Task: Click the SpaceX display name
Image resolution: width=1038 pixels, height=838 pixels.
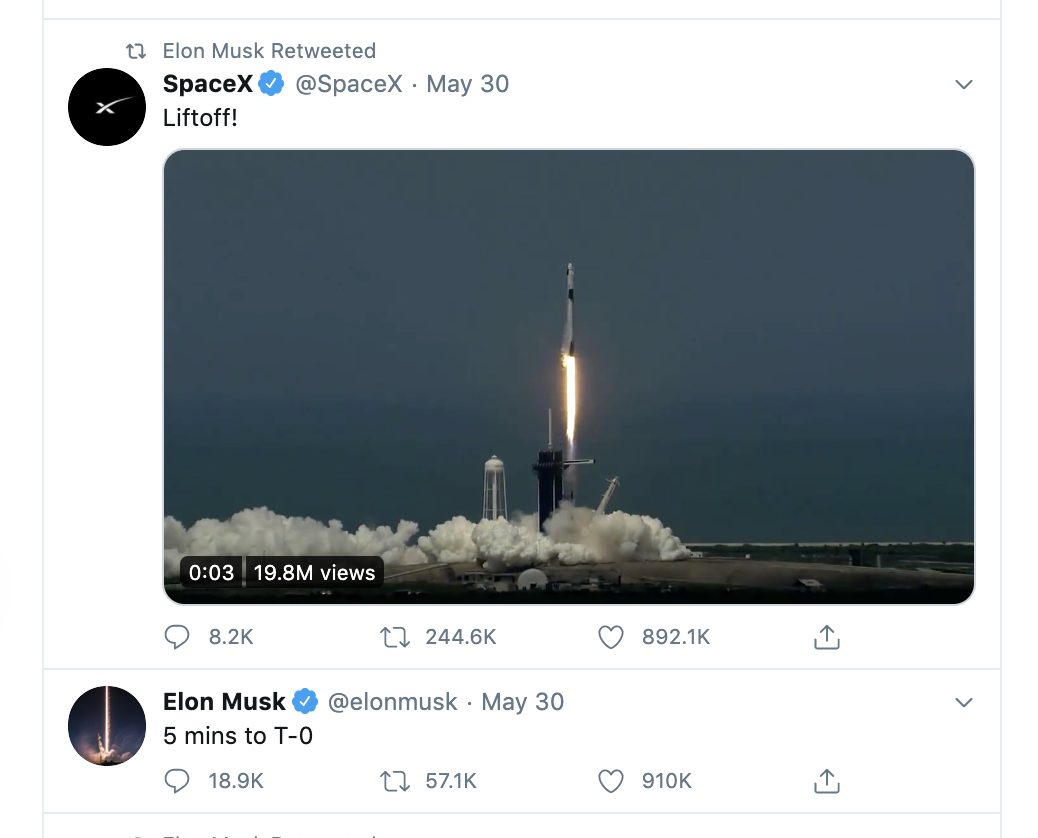Action: (208, 84)
